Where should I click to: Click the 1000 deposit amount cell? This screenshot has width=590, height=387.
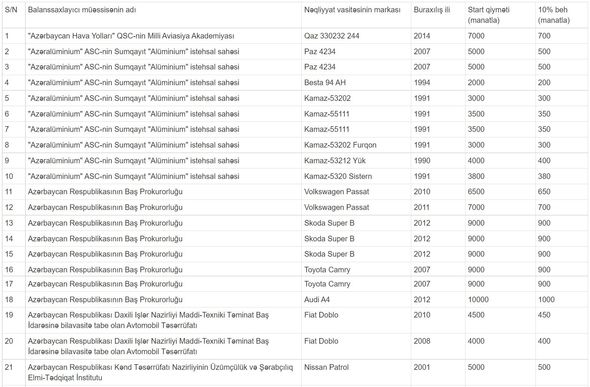546,300
